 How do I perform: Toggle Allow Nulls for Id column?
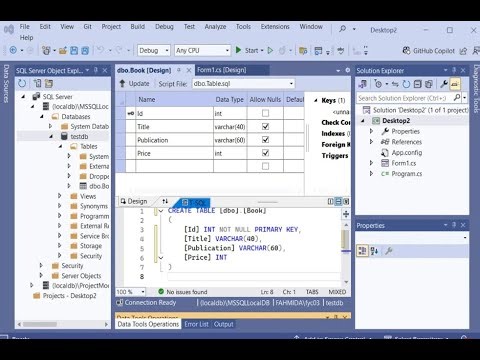coord(265,113)
